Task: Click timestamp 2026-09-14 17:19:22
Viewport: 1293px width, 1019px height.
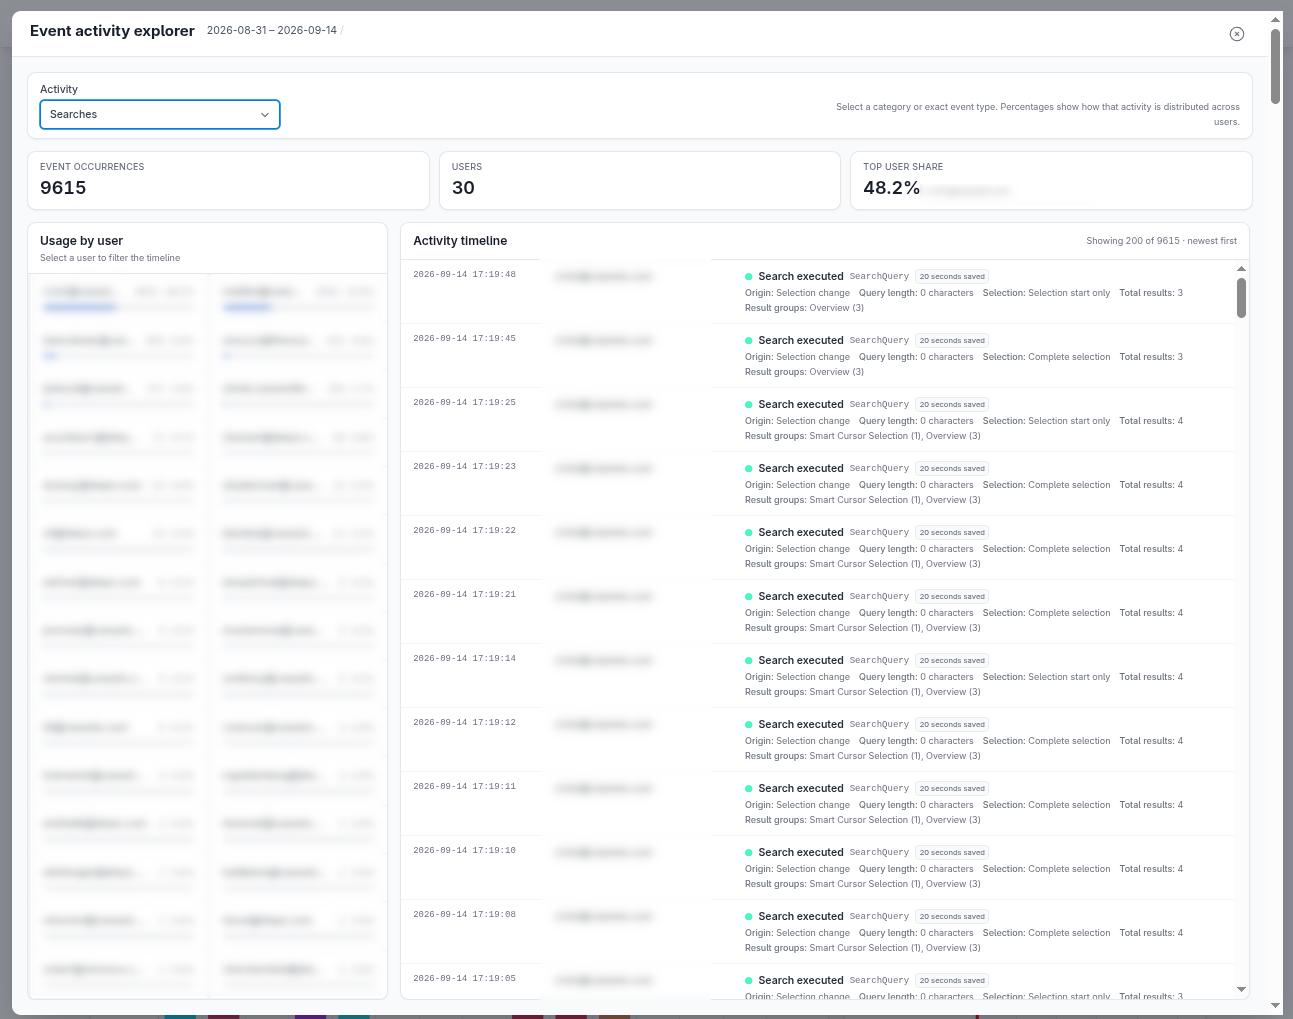Action: (464, 530)
